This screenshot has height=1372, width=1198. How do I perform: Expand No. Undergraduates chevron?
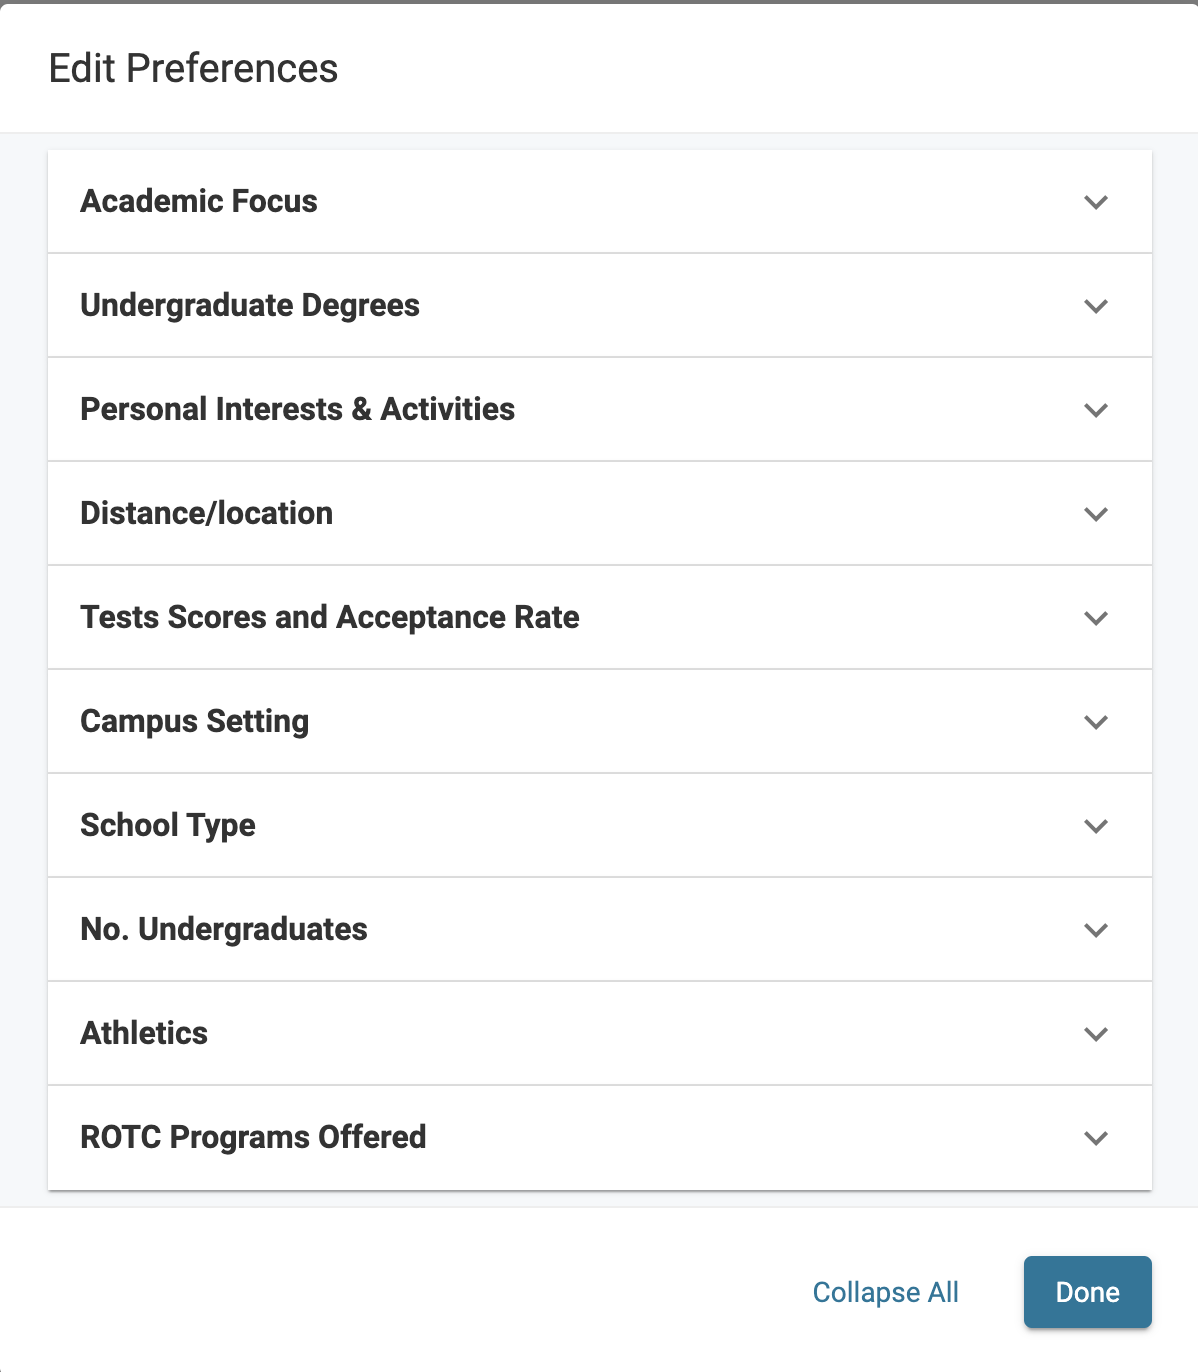(x=1096, y=930)
